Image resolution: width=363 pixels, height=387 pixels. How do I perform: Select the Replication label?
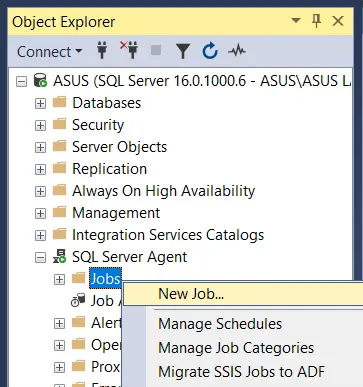coord(109,169)
